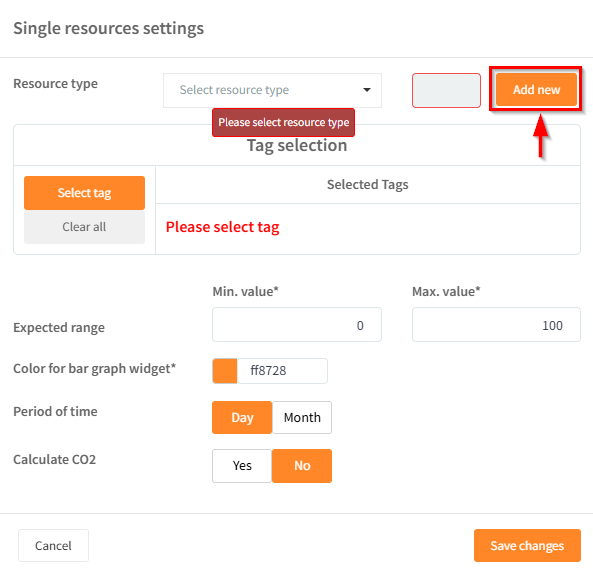Screen dimensions: 593x575
Task: Focus the Max. value field showing 100
Action: [496, 325]
